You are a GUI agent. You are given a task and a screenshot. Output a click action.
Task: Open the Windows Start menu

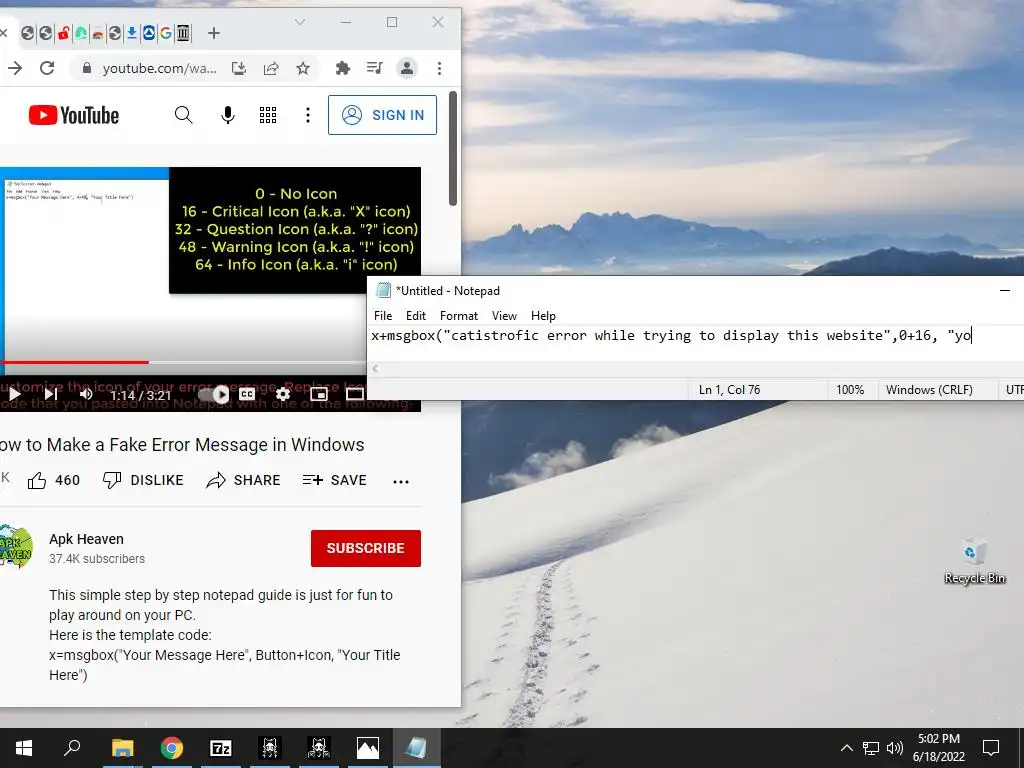tap(24, 748)
